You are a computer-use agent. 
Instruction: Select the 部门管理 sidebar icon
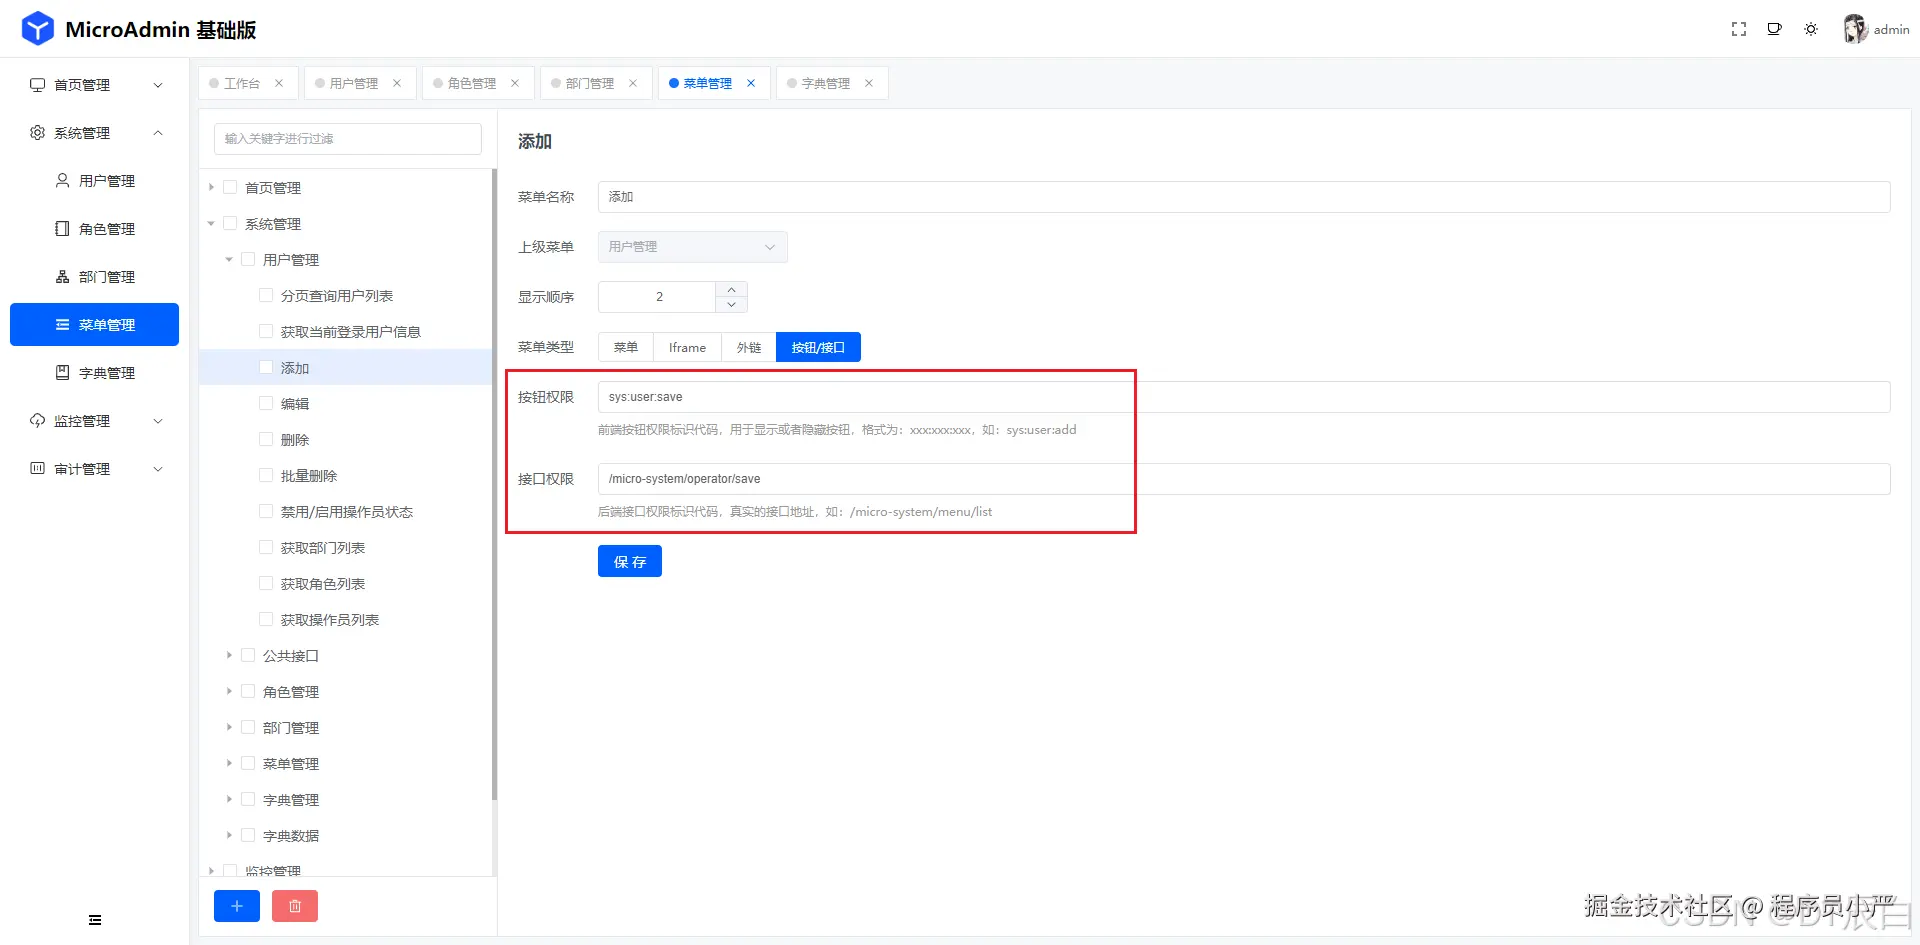[x=60, y=276]
